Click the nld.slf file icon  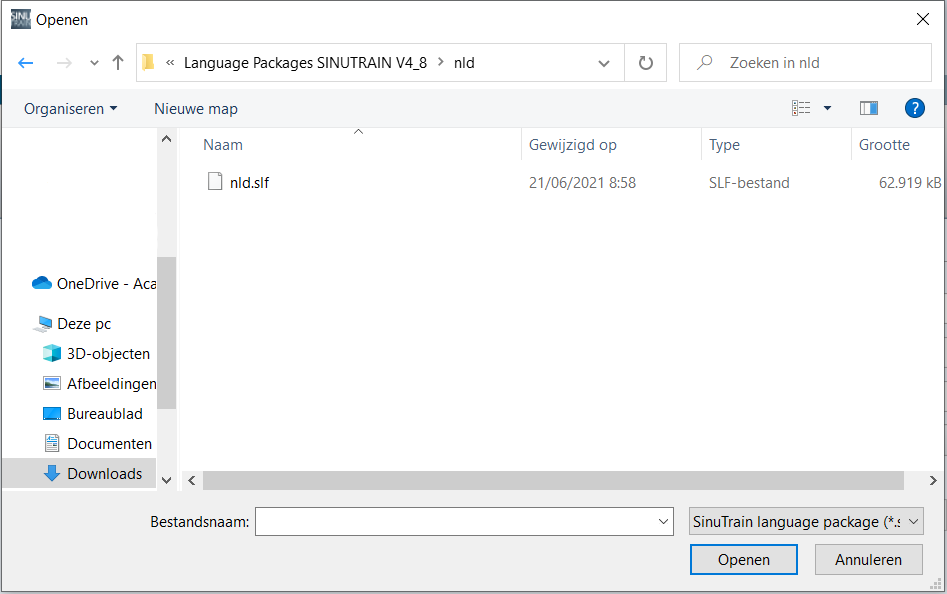tap(215, 181)
